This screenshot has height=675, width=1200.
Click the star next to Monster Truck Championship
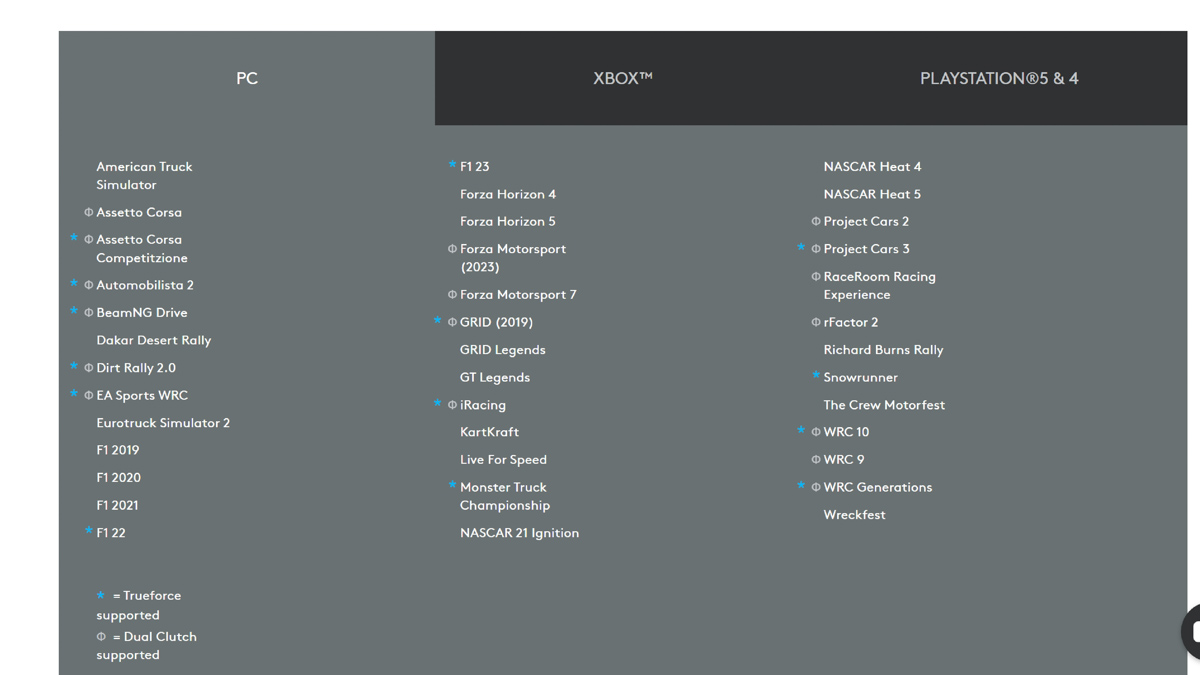452,485
